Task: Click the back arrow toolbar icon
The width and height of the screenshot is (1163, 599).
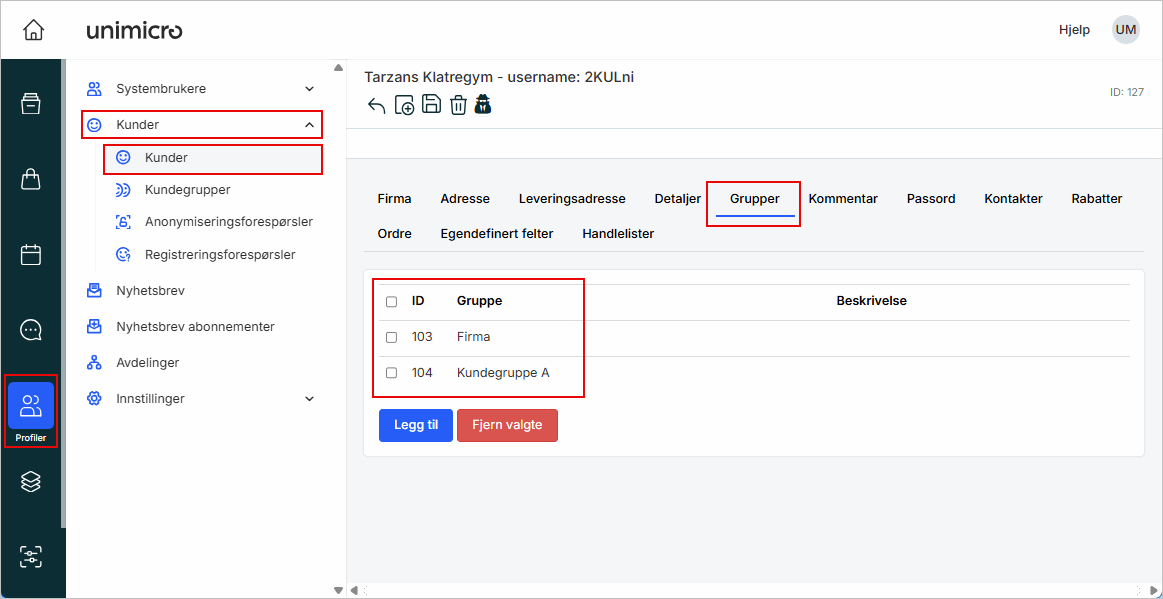Action: pyautogui.click(x=377, y=105)
